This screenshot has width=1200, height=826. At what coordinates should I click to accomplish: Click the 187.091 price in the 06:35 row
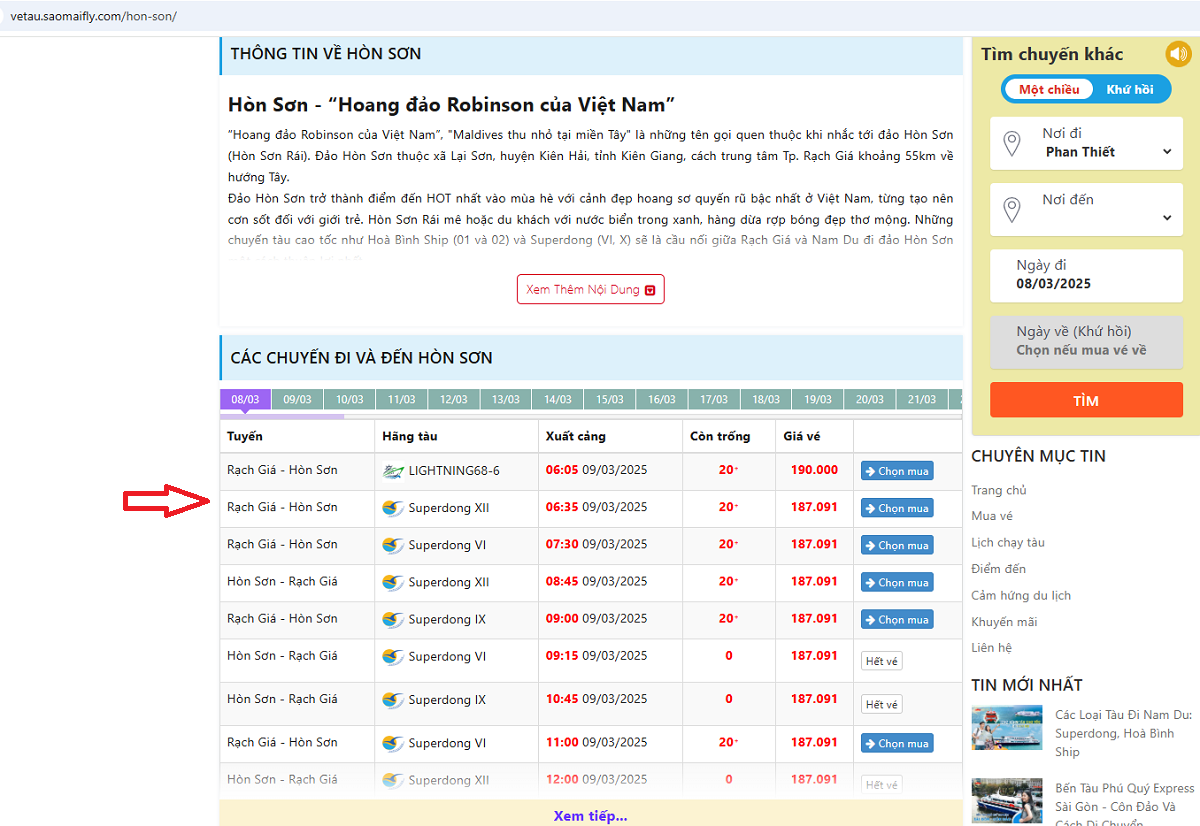coord(814,507)
